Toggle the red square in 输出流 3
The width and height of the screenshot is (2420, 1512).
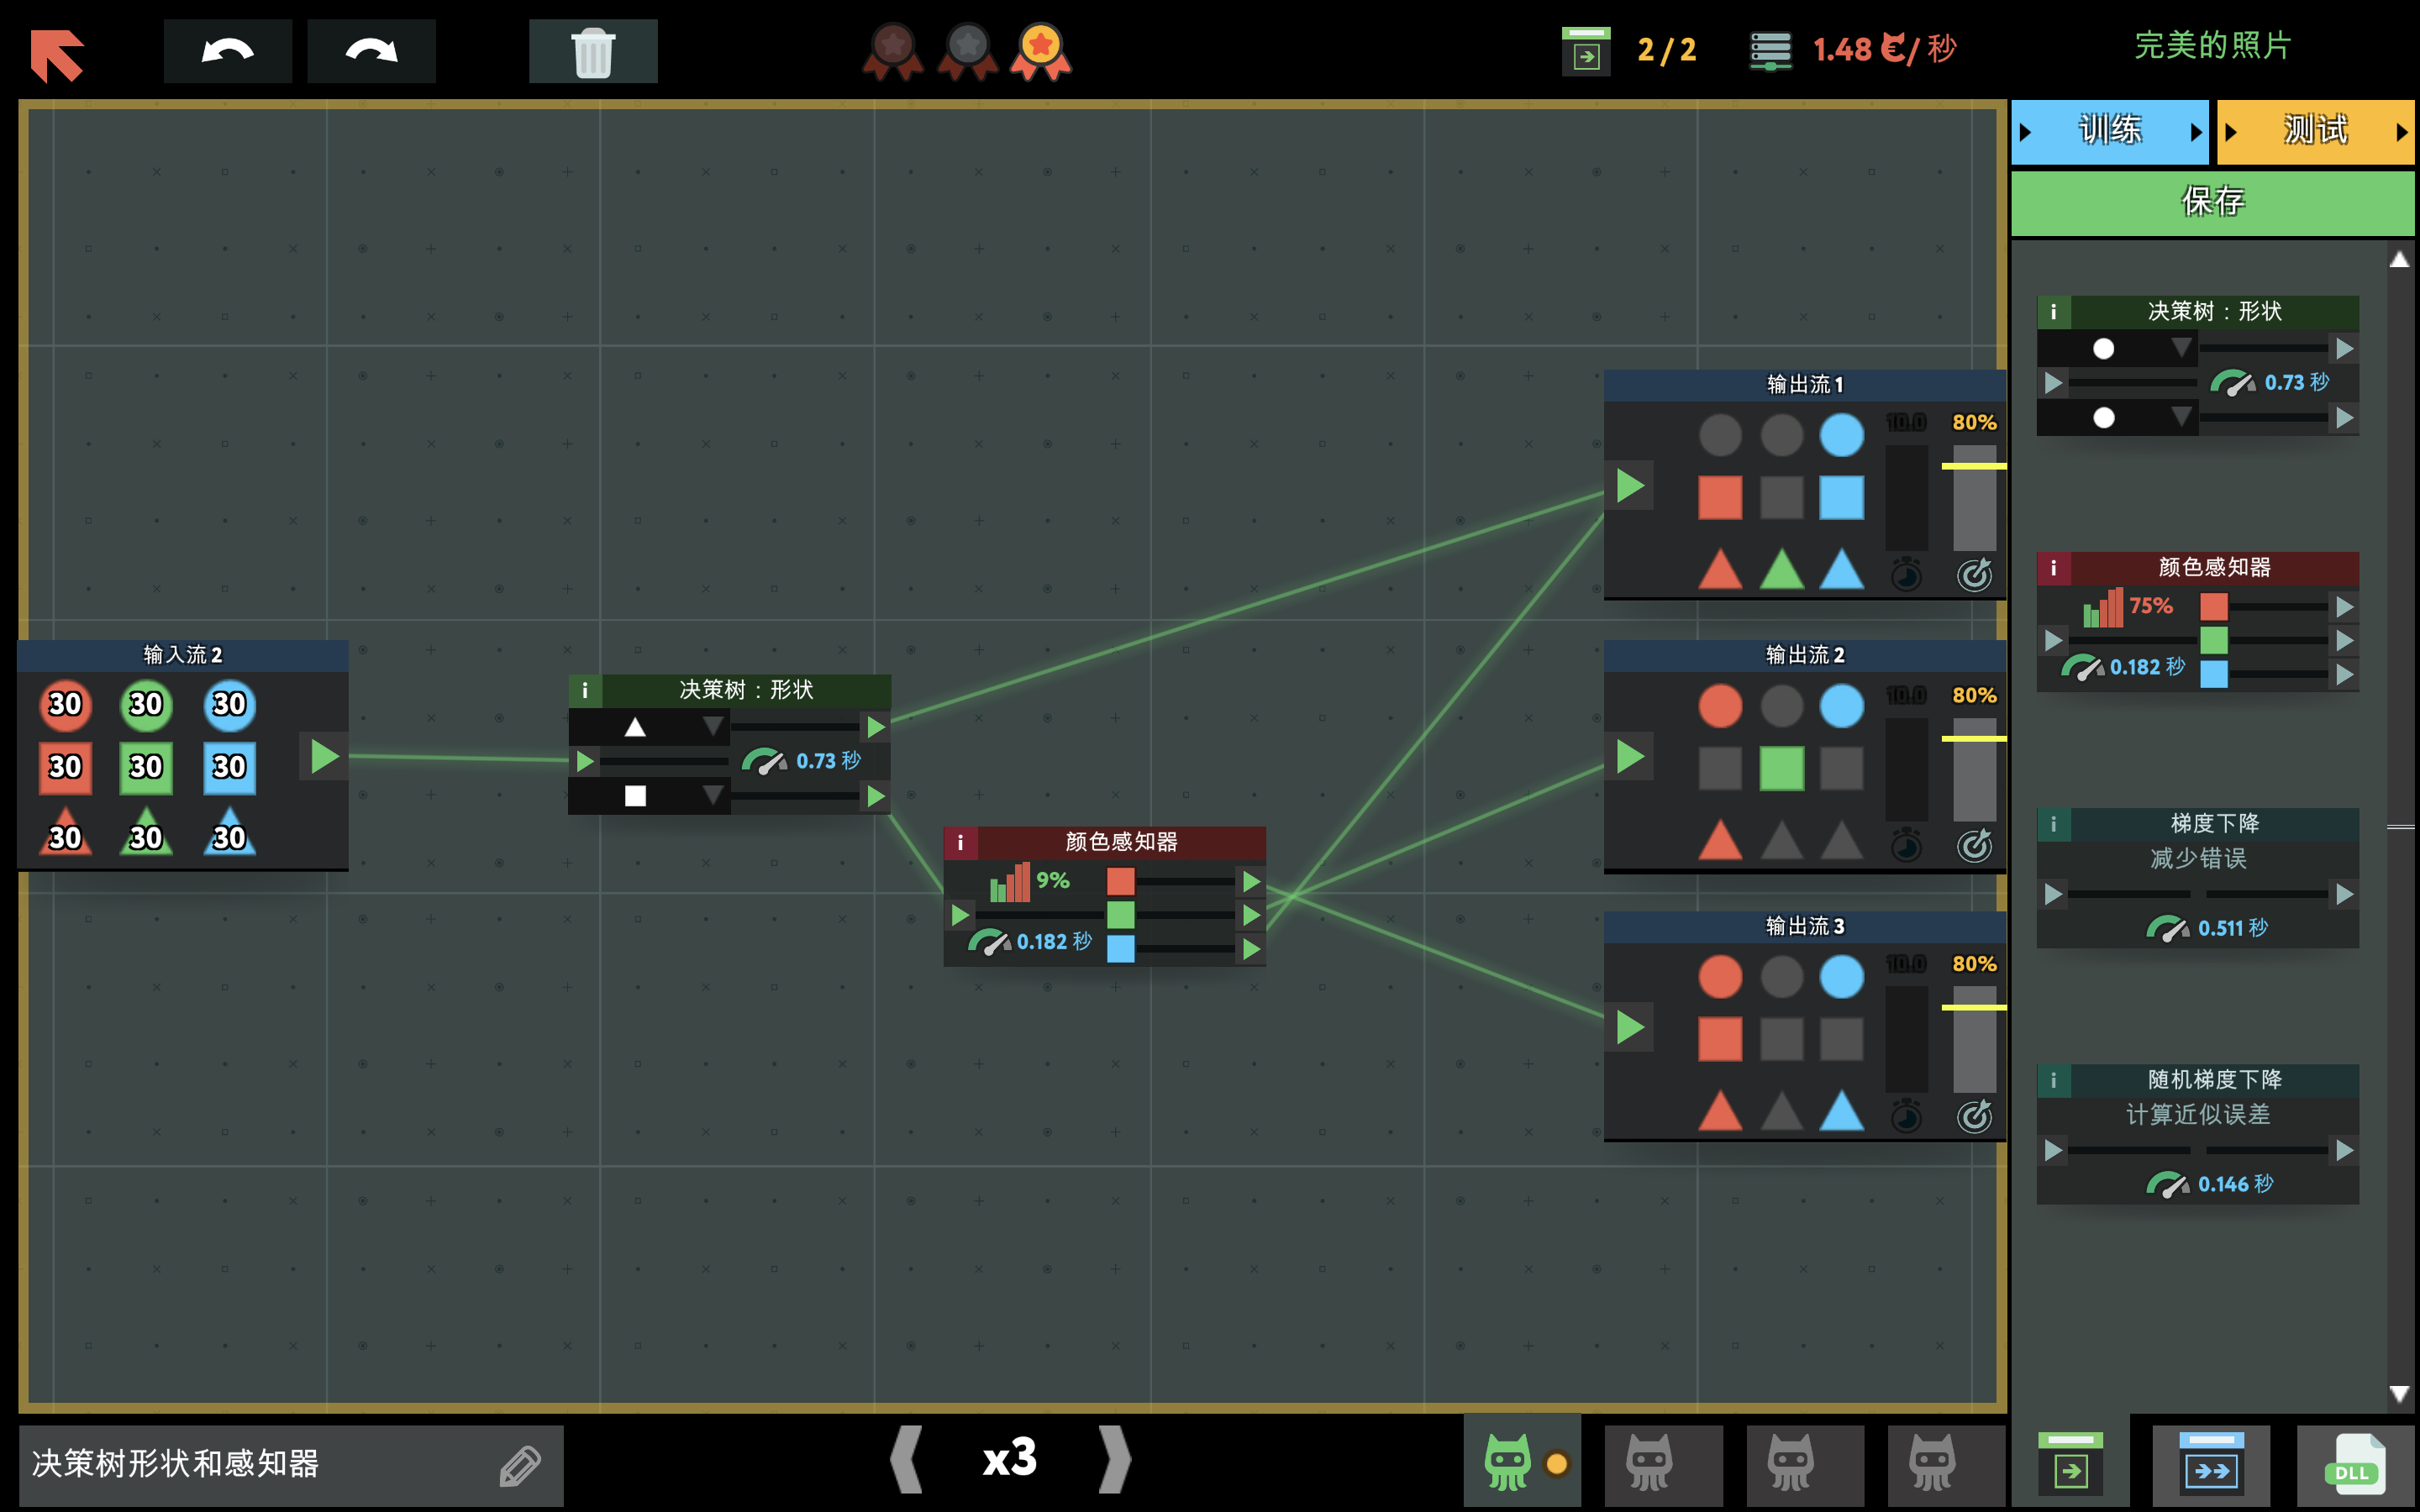[1720, 1039]
